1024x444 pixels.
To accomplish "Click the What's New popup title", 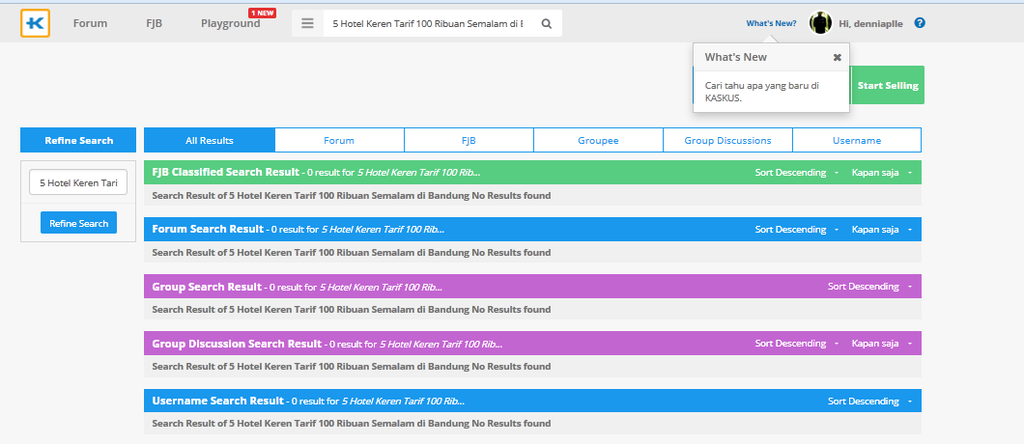I will (x=736, y=57).
